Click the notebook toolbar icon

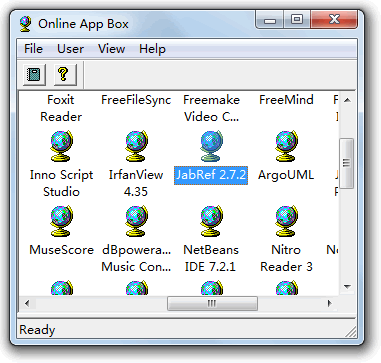(x=34, y=74)
